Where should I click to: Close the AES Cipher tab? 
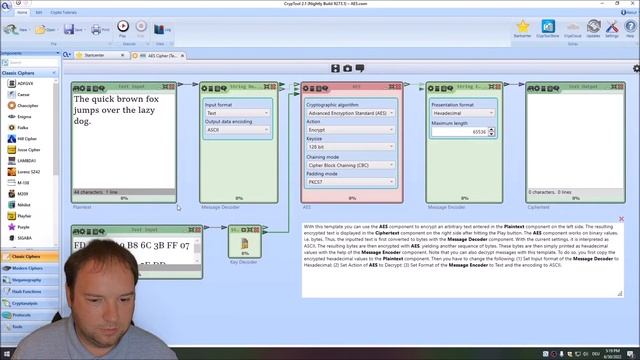point(182,56)
